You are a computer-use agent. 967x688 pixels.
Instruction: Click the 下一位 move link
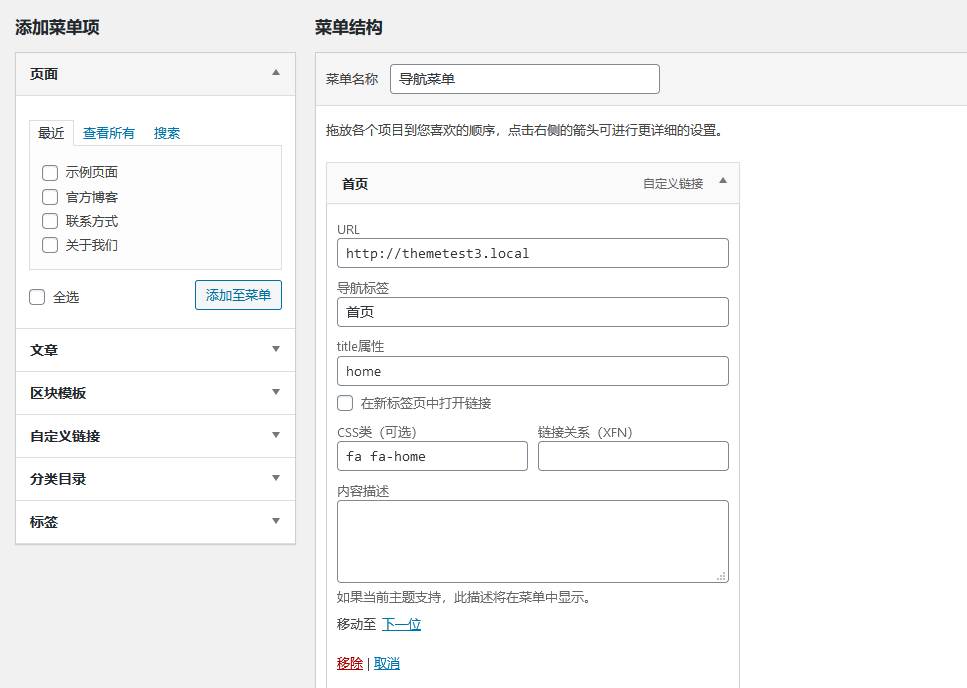(401, 623)
